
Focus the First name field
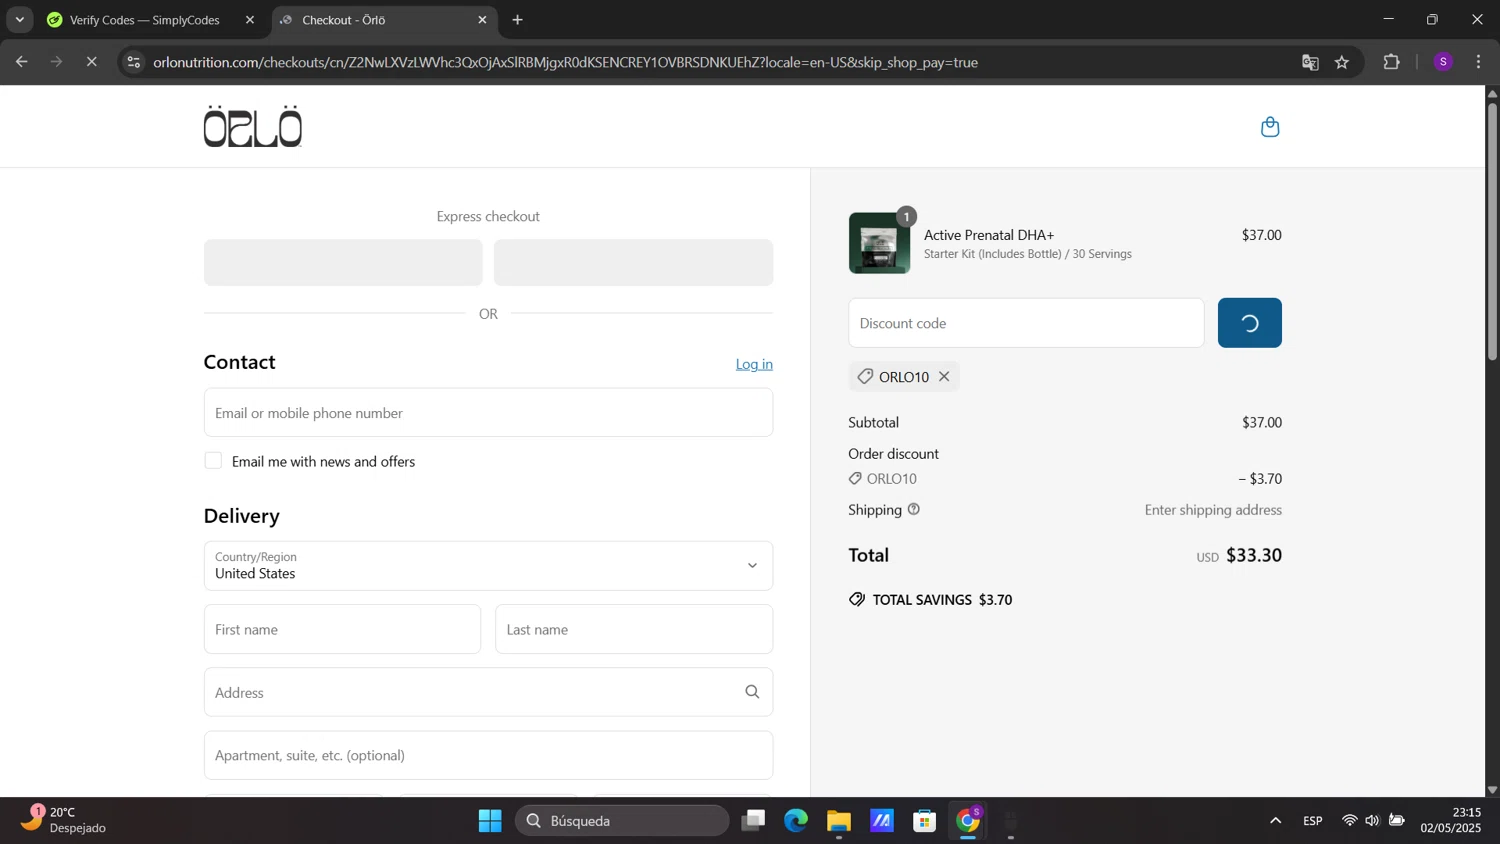(x=342, y=629)
